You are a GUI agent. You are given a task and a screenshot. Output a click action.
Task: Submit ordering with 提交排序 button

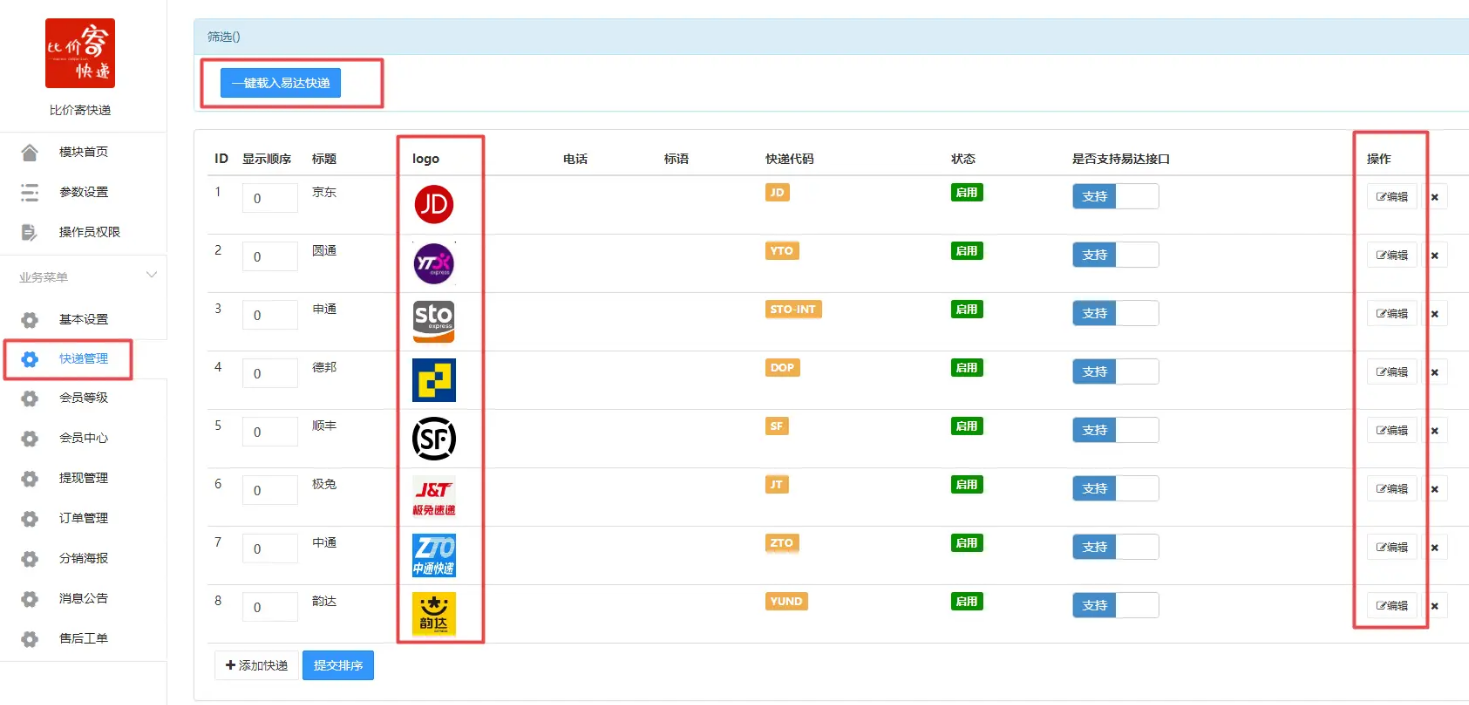[x=338, y=665]
